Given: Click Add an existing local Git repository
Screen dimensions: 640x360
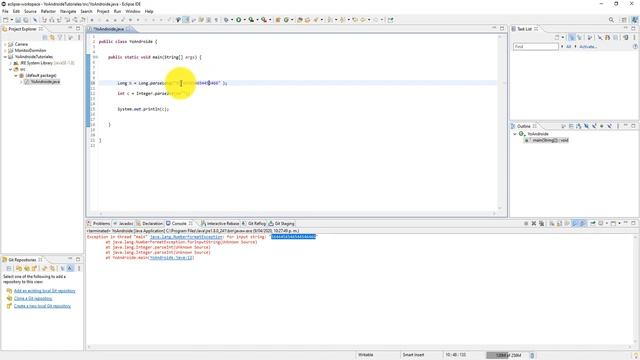Looking at the screenshot, I should pos(44,291).
